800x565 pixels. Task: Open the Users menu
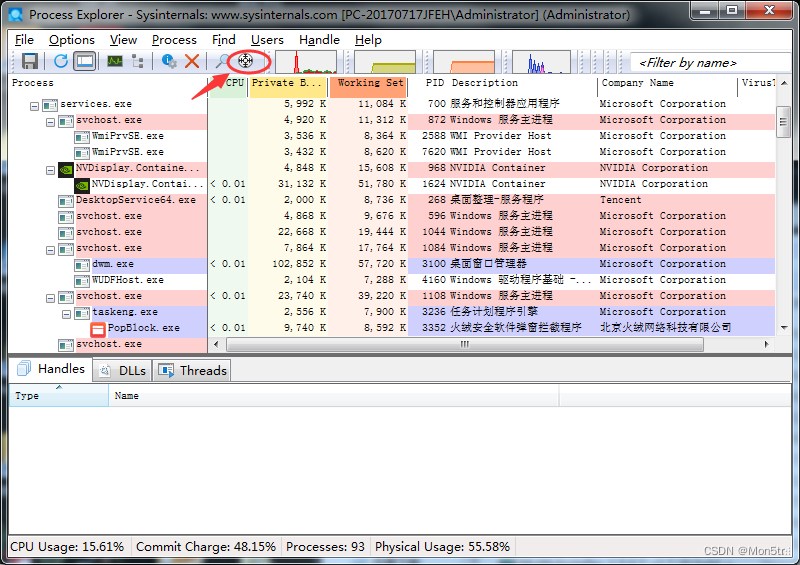(267, 40)
